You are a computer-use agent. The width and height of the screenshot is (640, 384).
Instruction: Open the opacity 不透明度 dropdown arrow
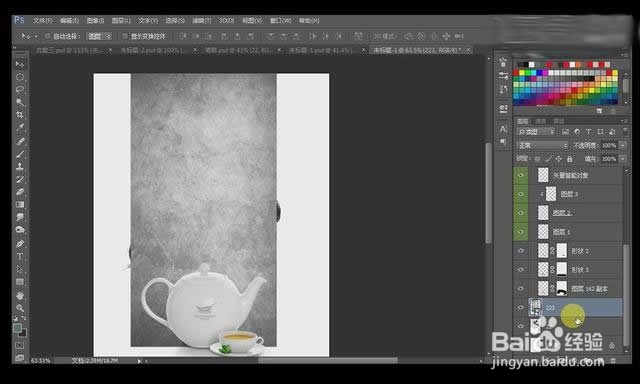[623, 145]
